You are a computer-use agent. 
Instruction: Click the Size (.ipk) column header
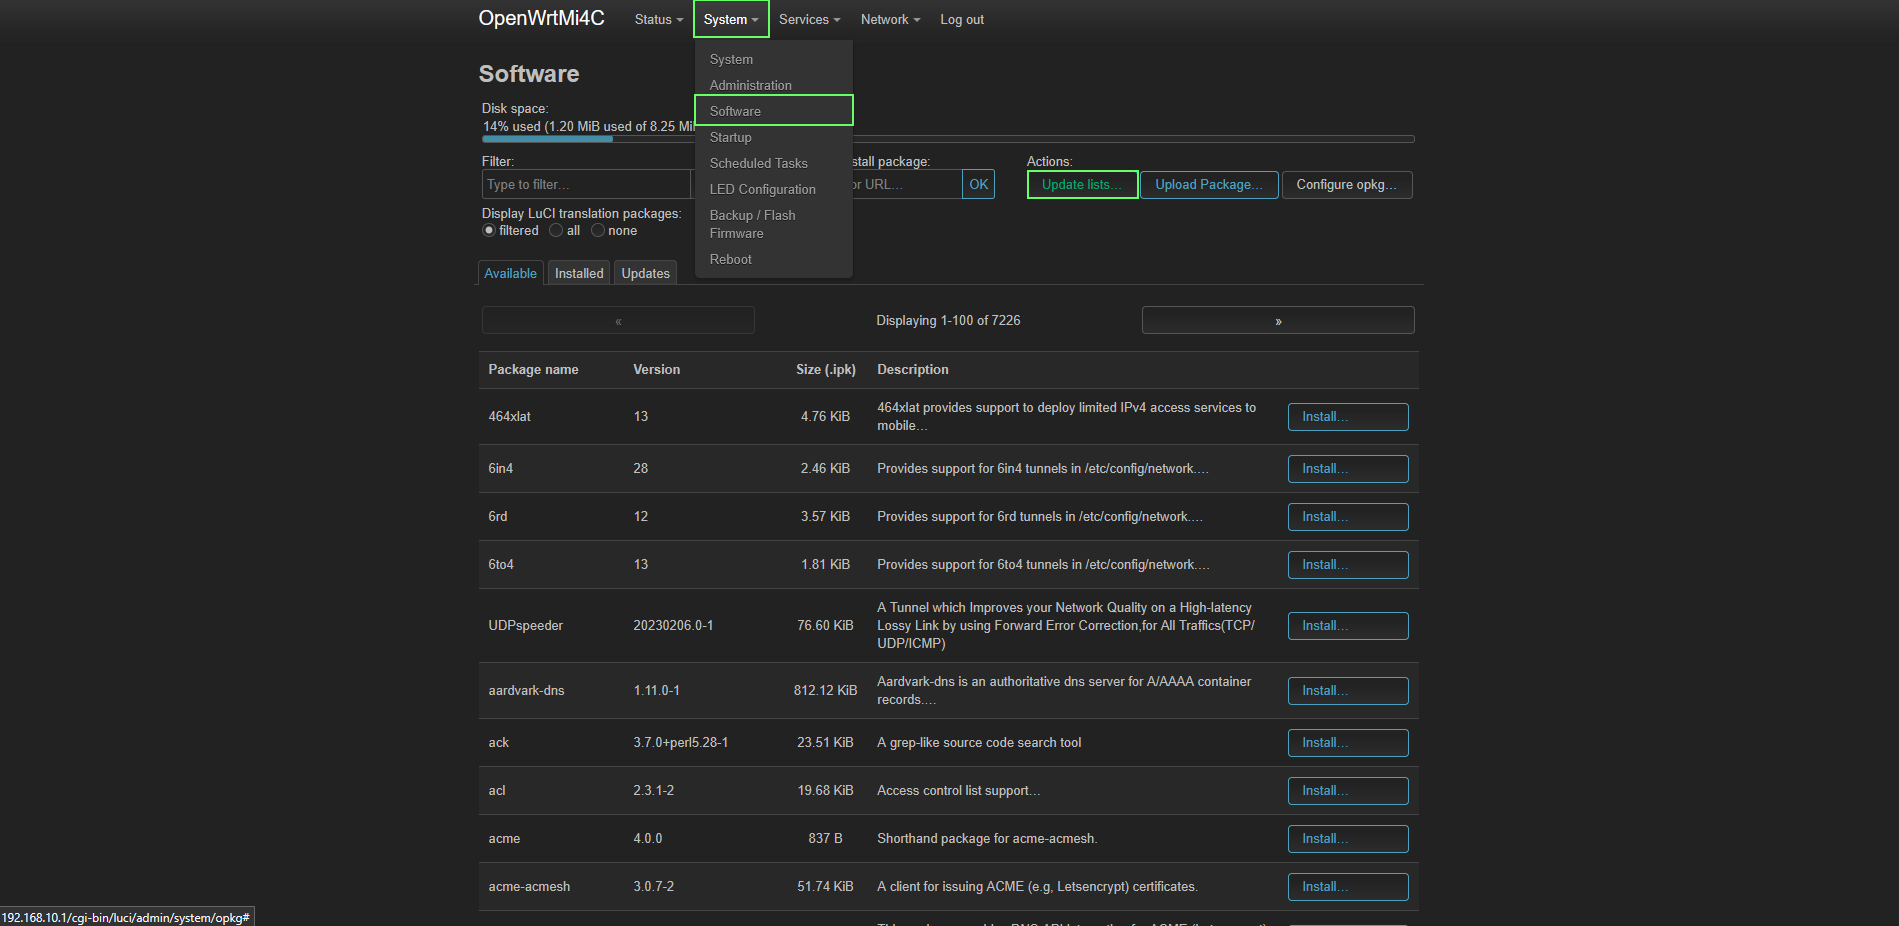coord(826,369)
